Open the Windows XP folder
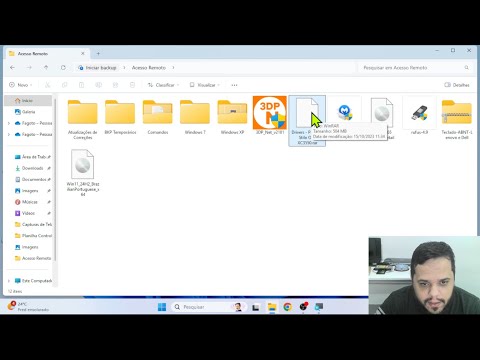 [x=232, y=116]
